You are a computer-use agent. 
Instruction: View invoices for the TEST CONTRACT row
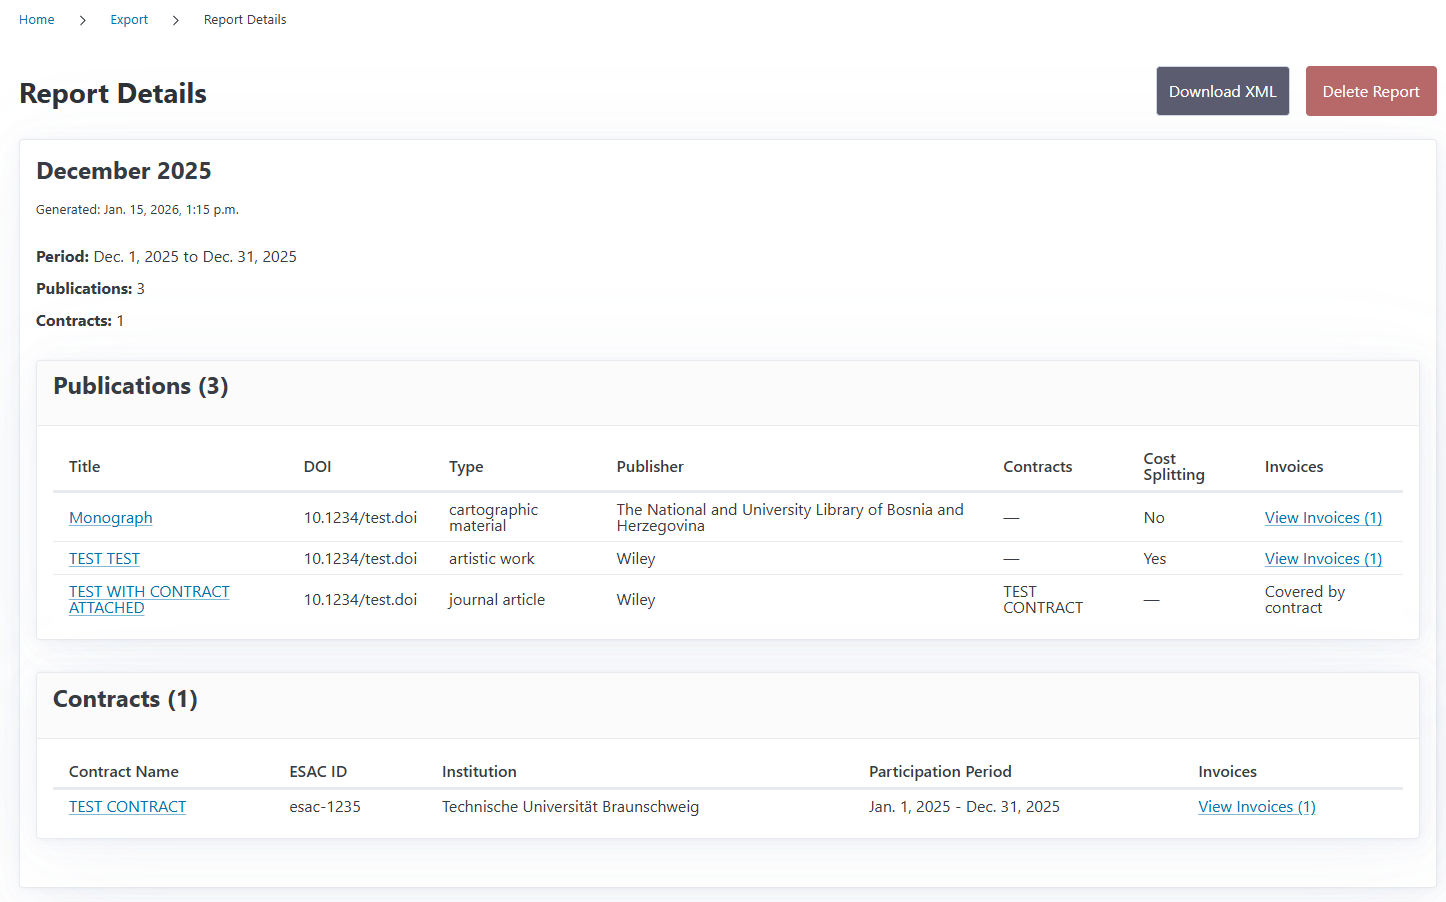[x=1257, y=807]
